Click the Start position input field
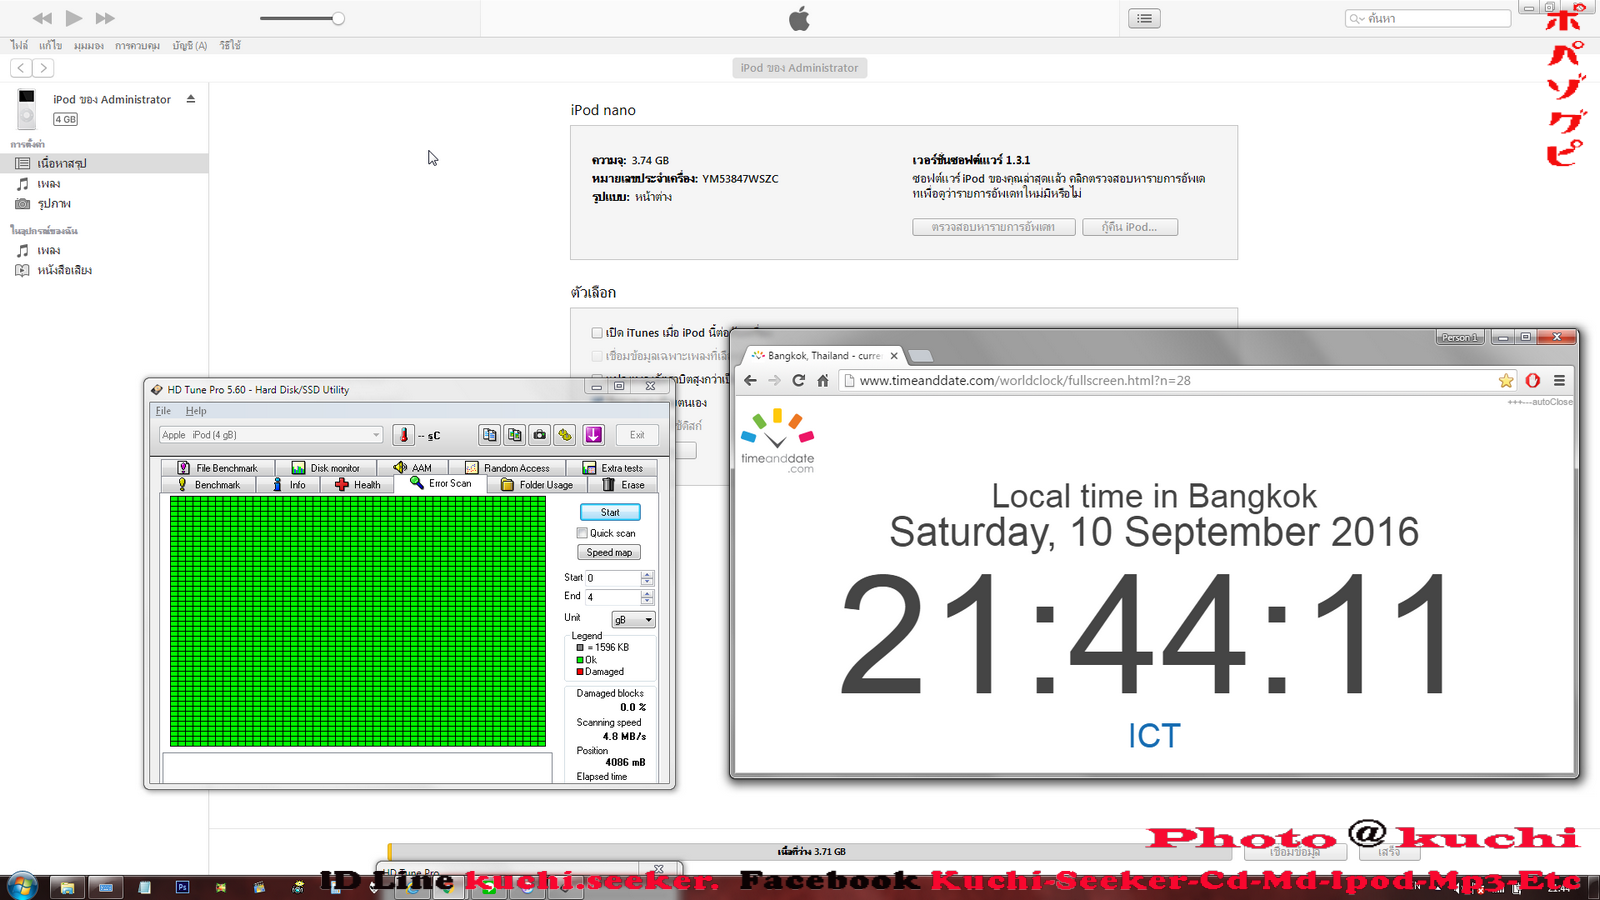Image resolution: width=1600 pixels, height=900 pixels. (x=612, y=578)
